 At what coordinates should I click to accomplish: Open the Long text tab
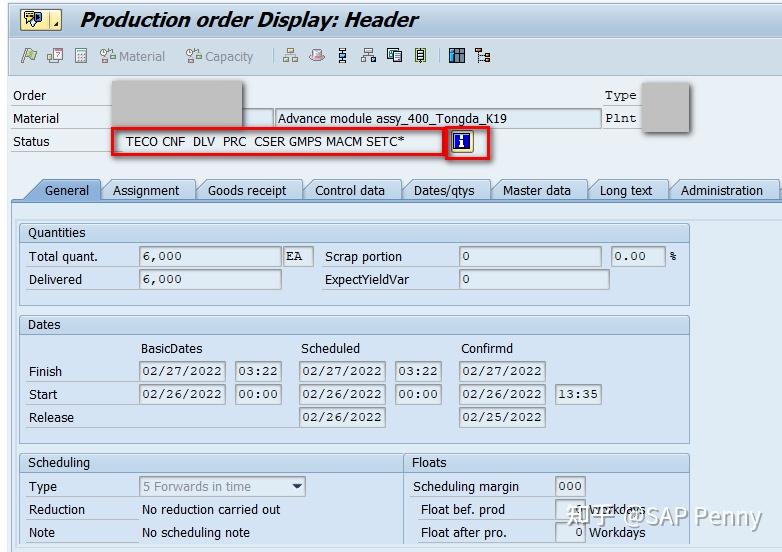[x=626, y=190]
